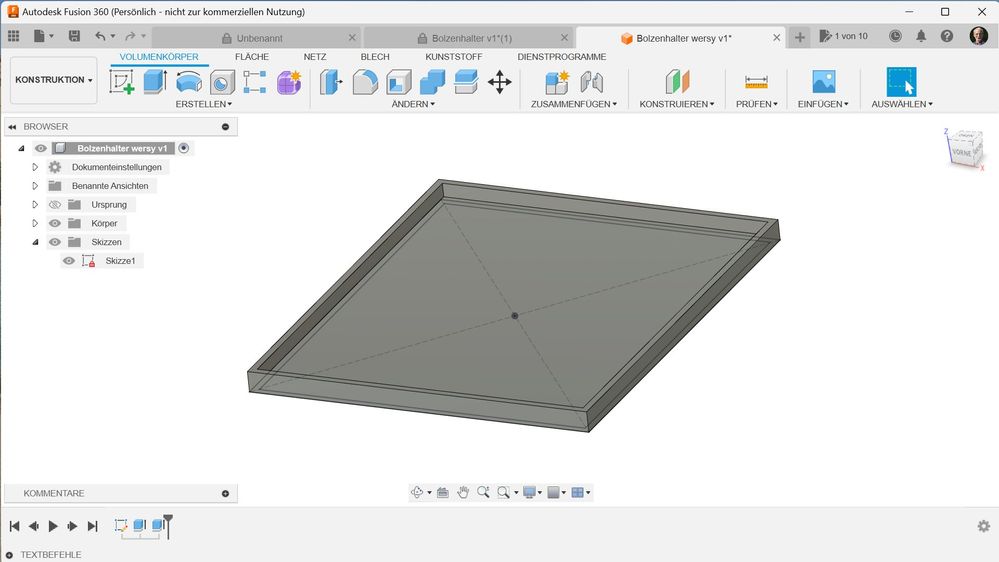Select the Revolve tool
999x562 pixels.
pyautogui.click(x=189, y=82)
